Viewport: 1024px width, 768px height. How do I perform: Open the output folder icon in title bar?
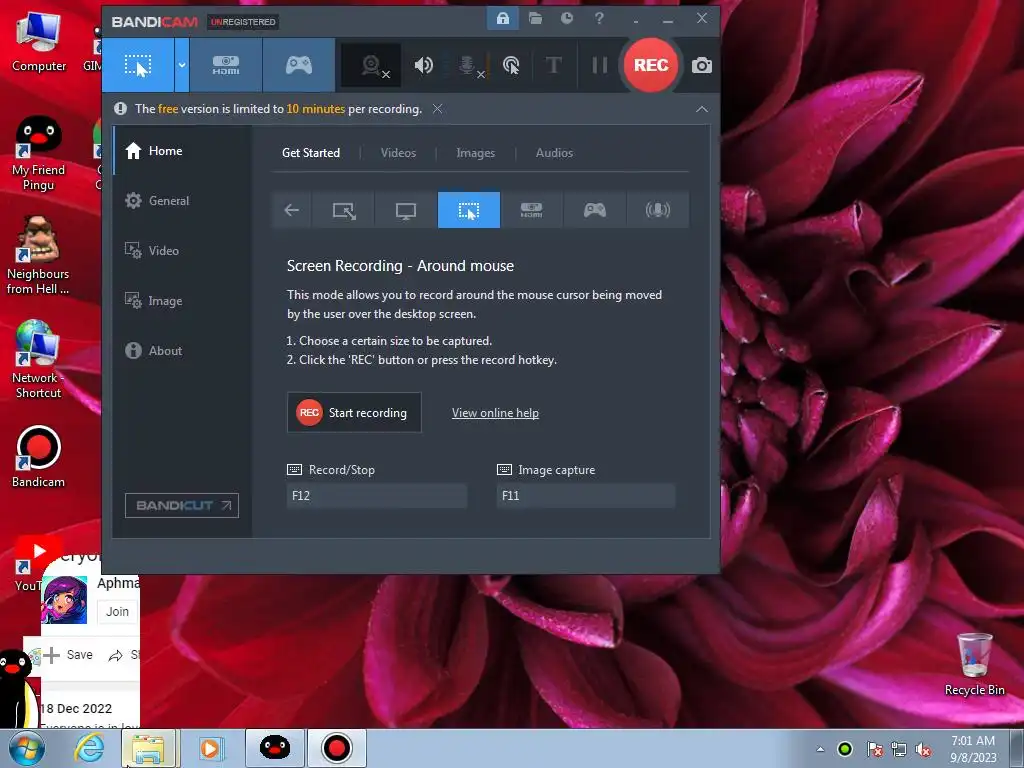point(536,18)
